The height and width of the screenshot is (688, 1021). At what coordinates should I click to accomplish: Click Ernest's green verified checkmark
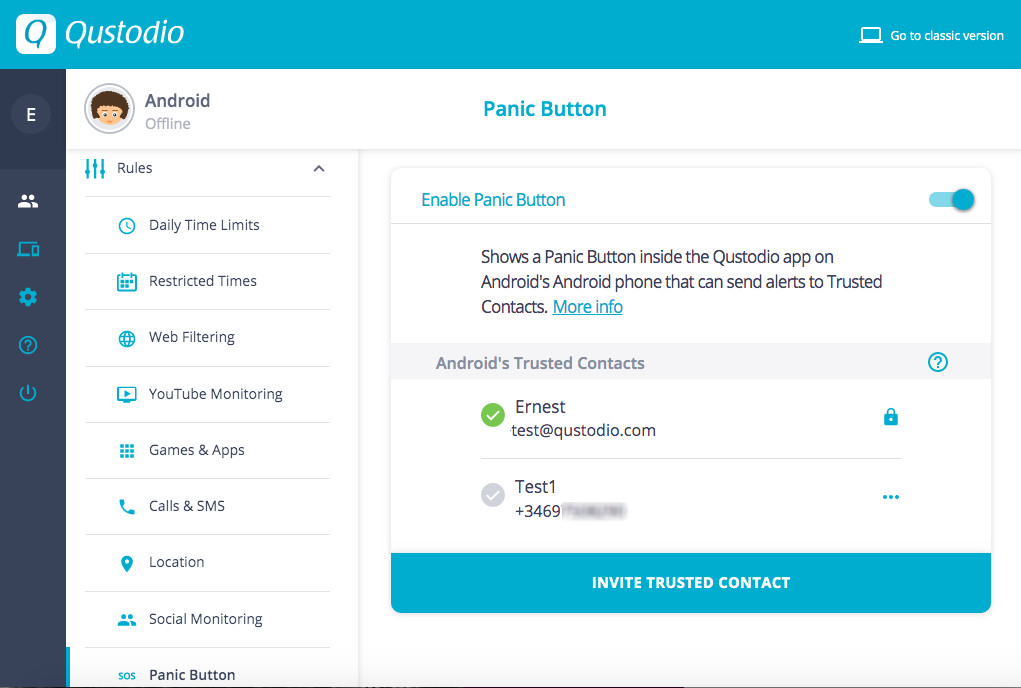[493, 415]
